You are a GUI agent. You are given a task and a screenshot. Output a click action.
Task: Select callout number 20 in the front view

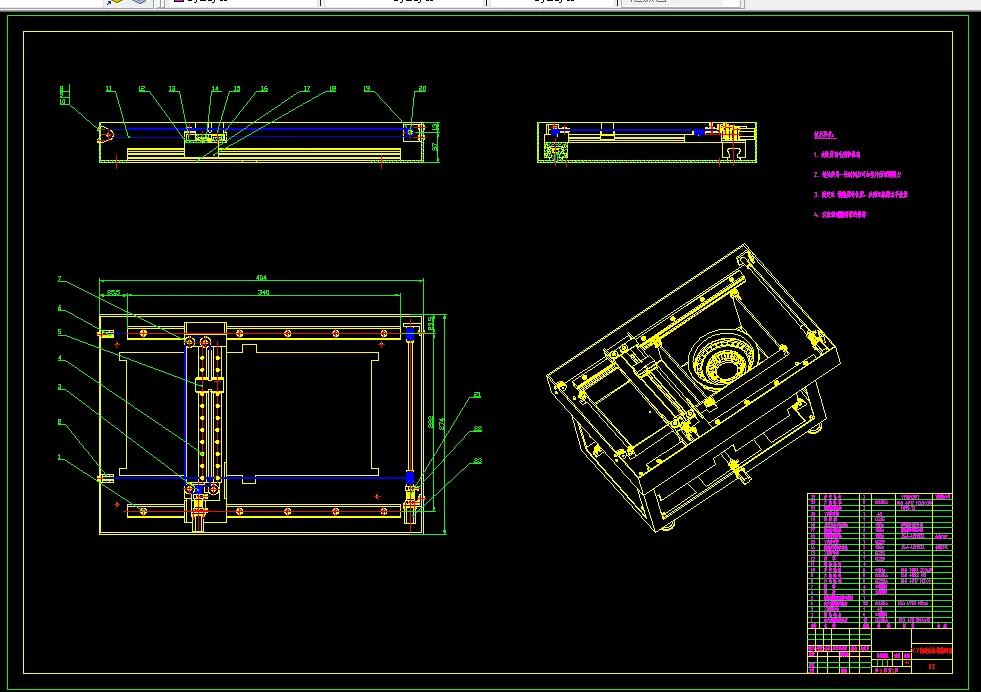(x=422, y=89)
